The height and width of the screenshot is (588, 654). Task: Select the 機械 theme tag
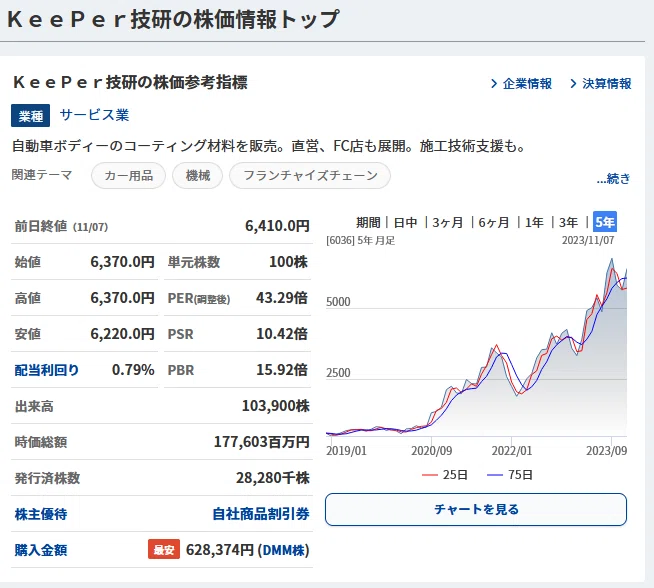coord(198,176)
